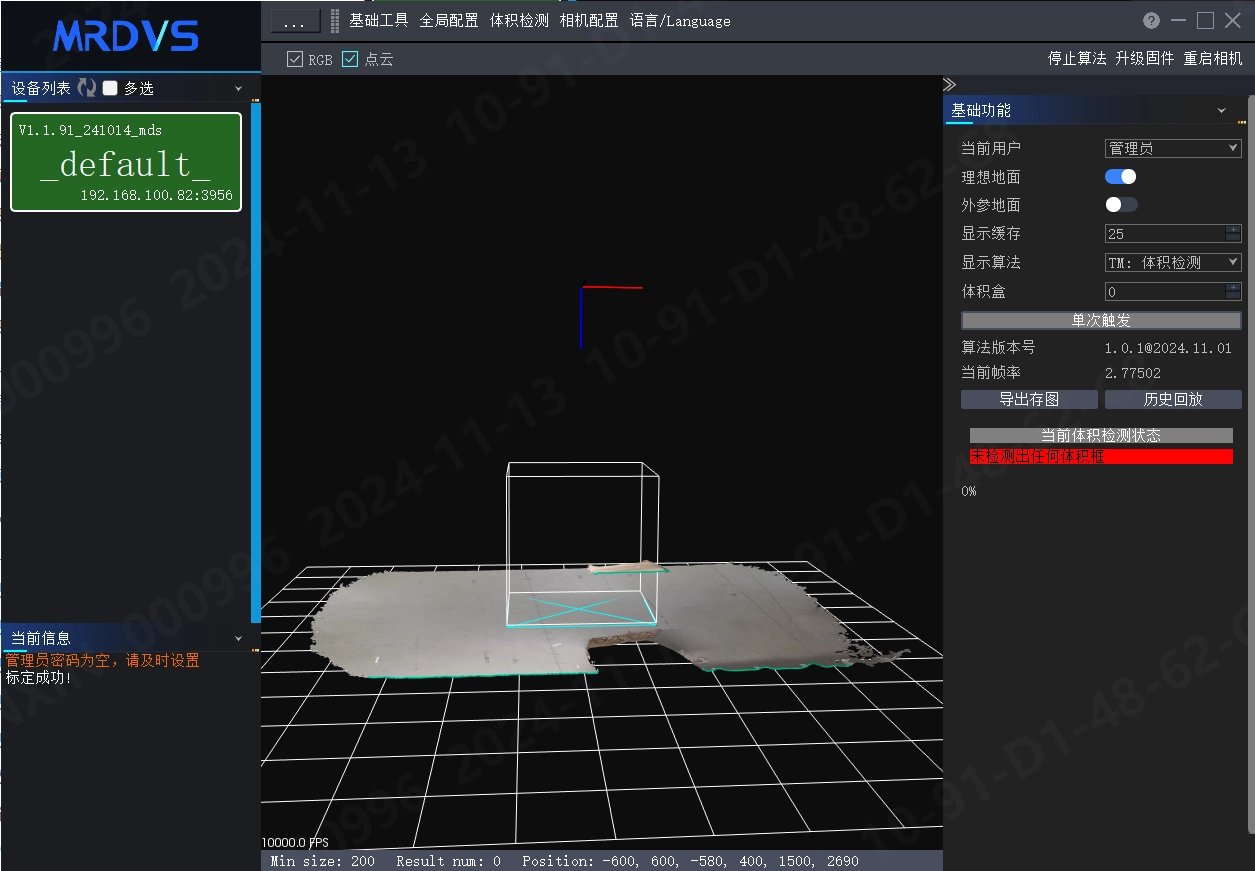Expand the 基础功能 panel arrow
1255x871 pixels.
1222,110
